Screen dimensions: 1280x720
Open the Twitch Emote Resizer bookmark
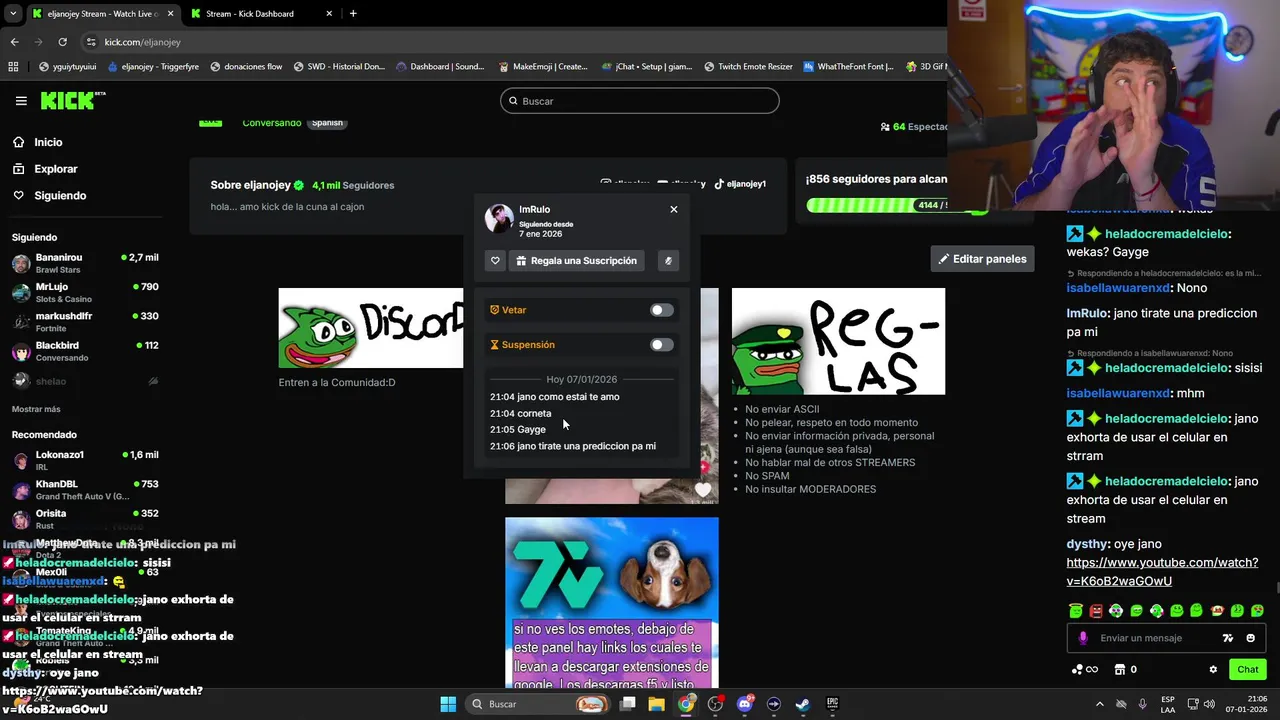click(x=748, y=67)
